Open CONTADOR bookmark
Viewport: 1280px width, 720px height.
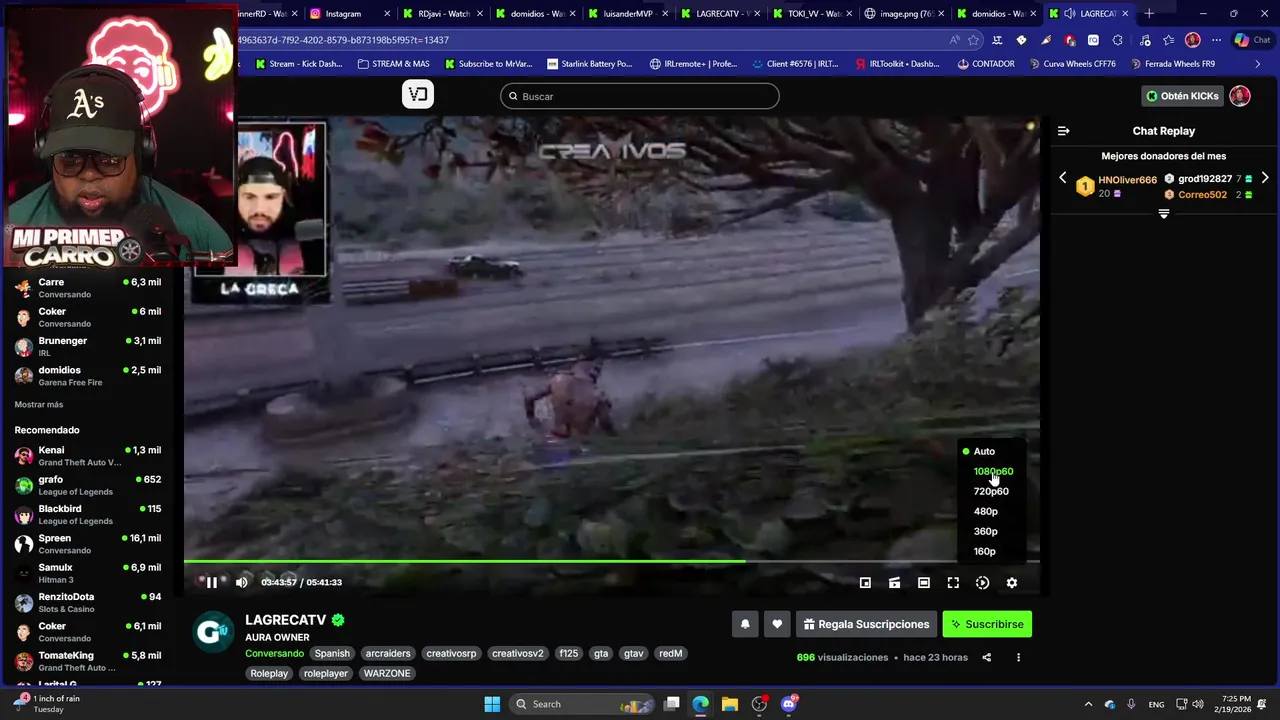pyautogui.click(x=986, y=64)
